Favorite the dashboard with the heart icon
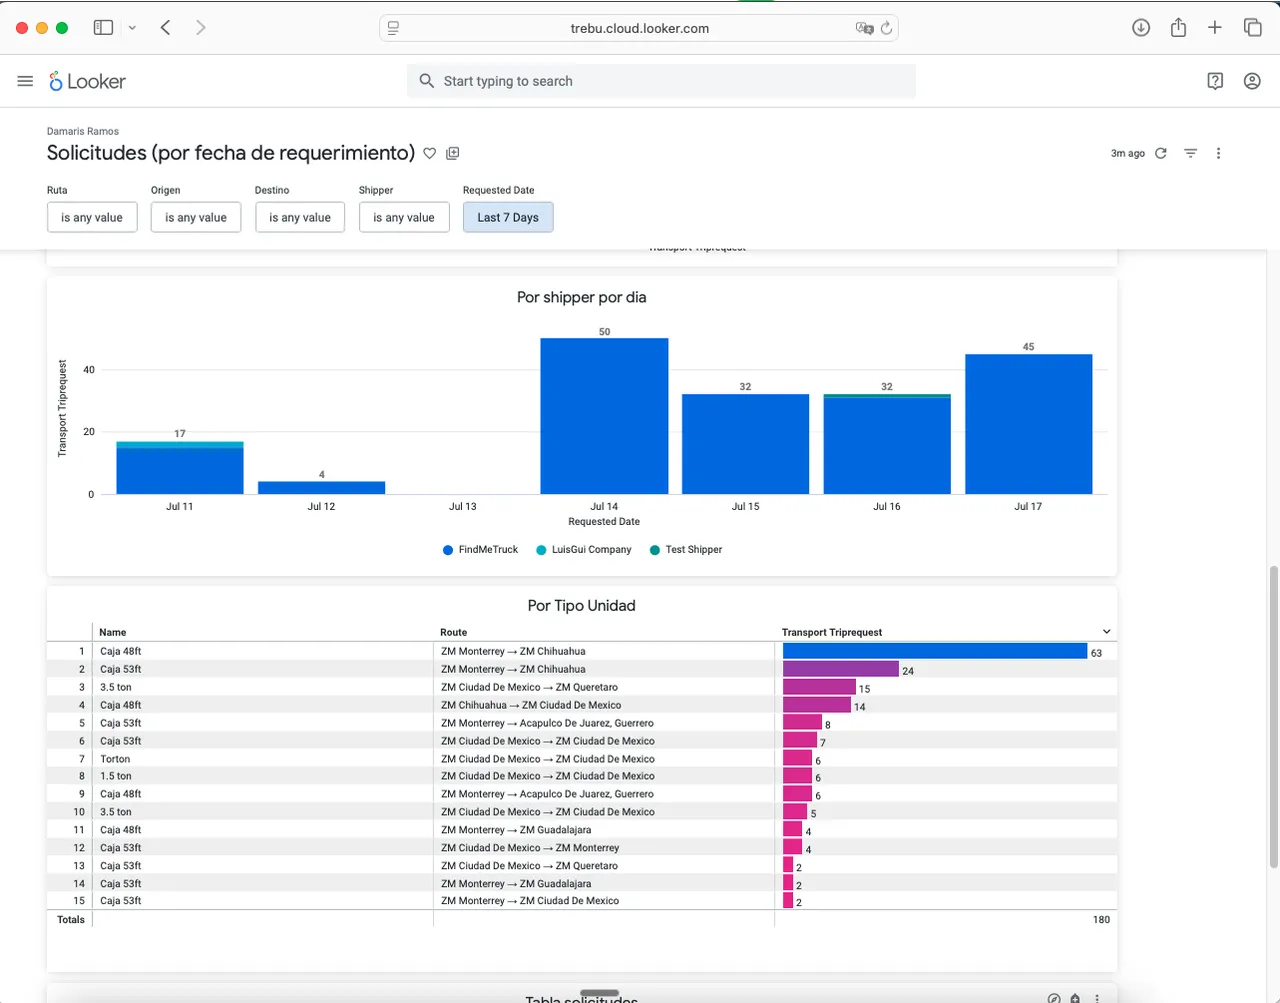 pos(430,153)
